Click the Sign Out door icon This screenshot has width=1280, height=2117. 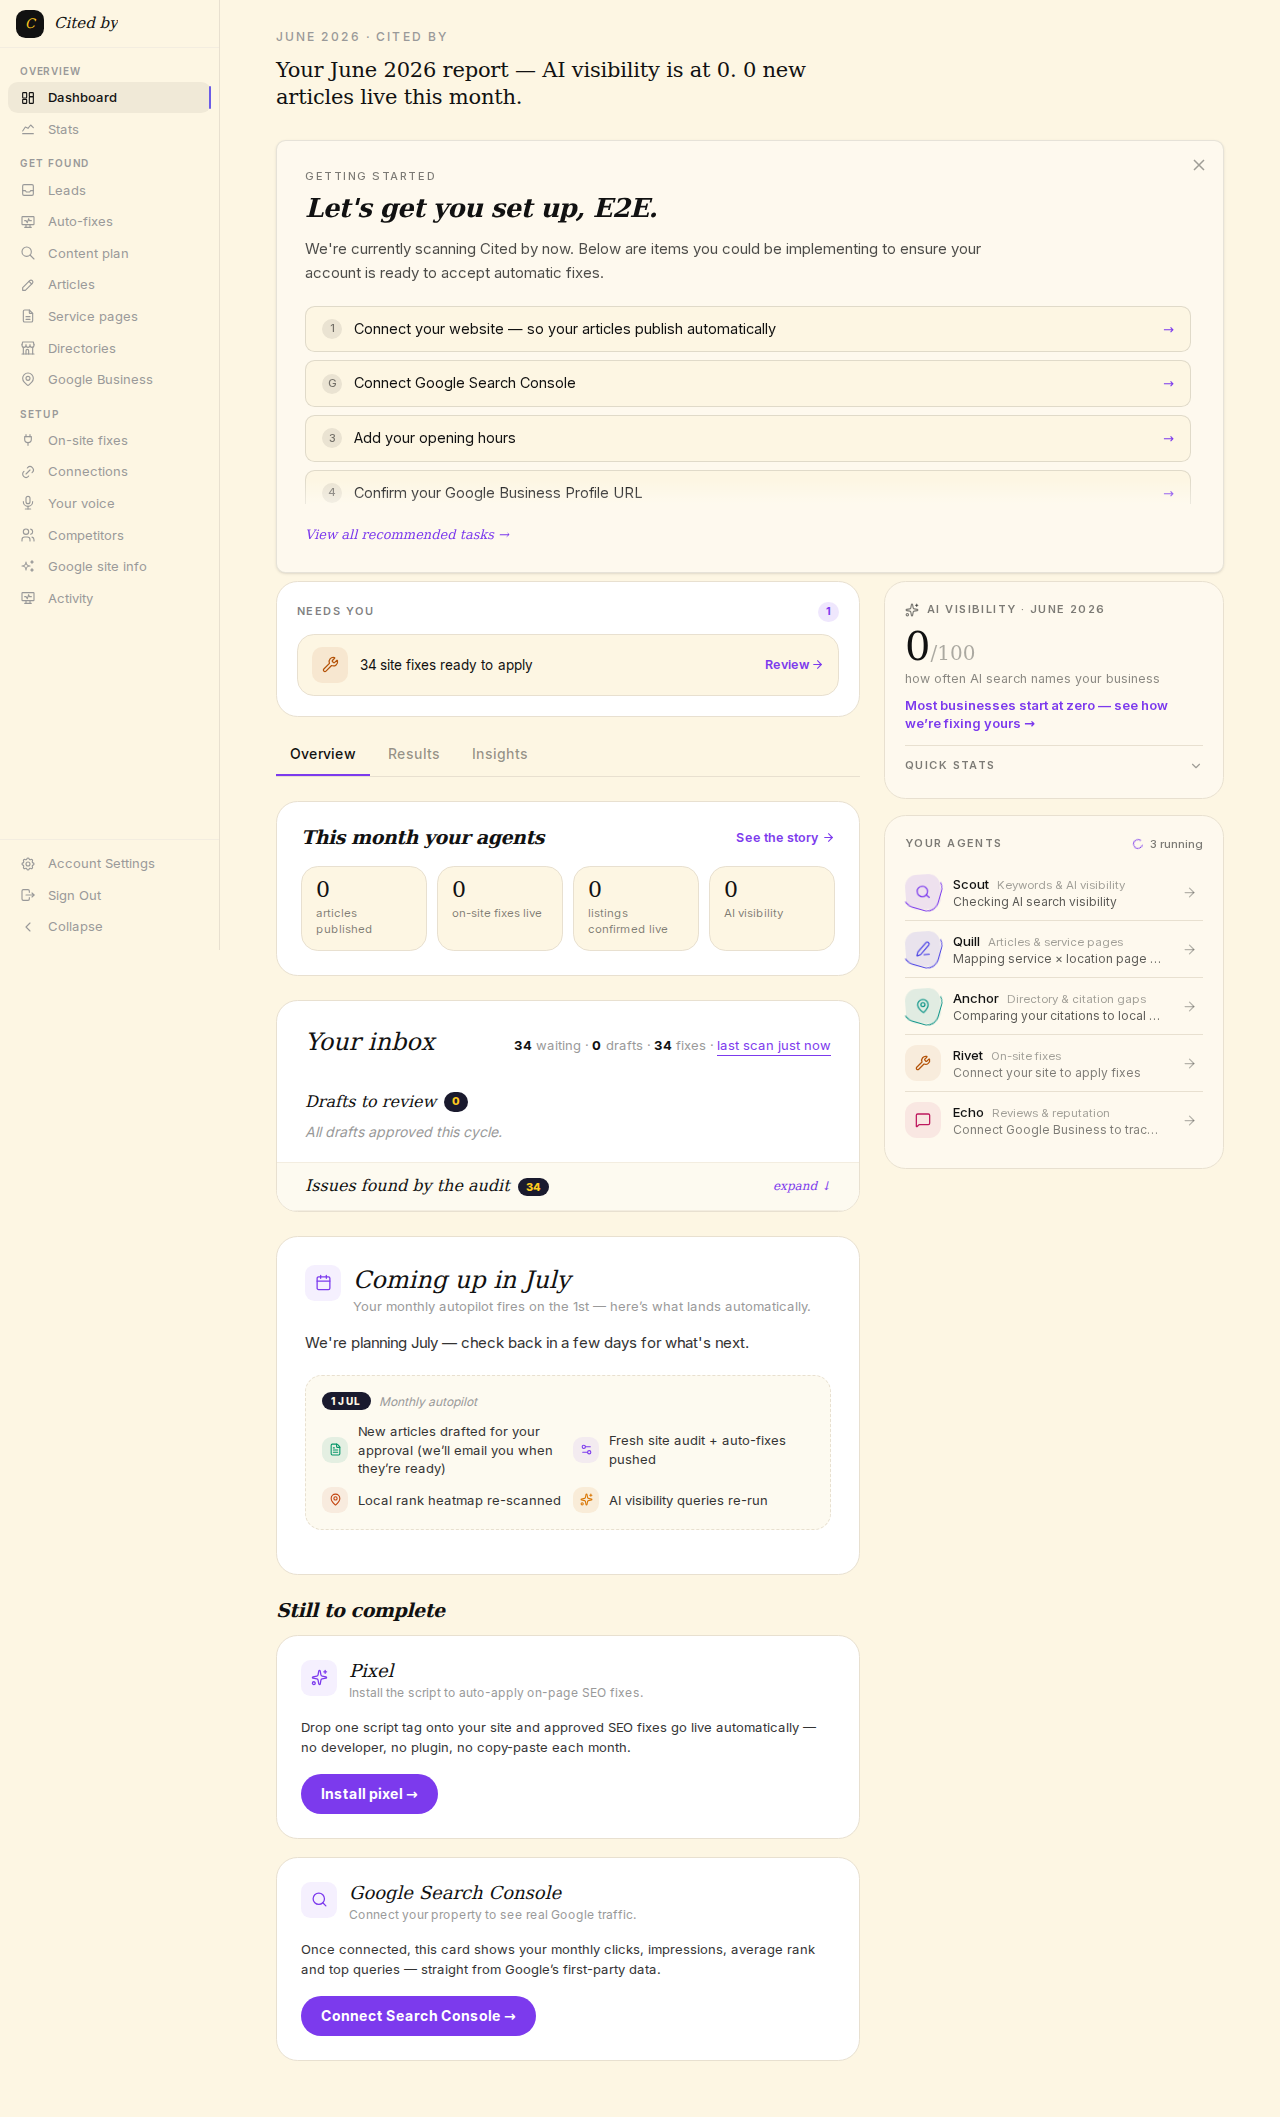[28, 896]
